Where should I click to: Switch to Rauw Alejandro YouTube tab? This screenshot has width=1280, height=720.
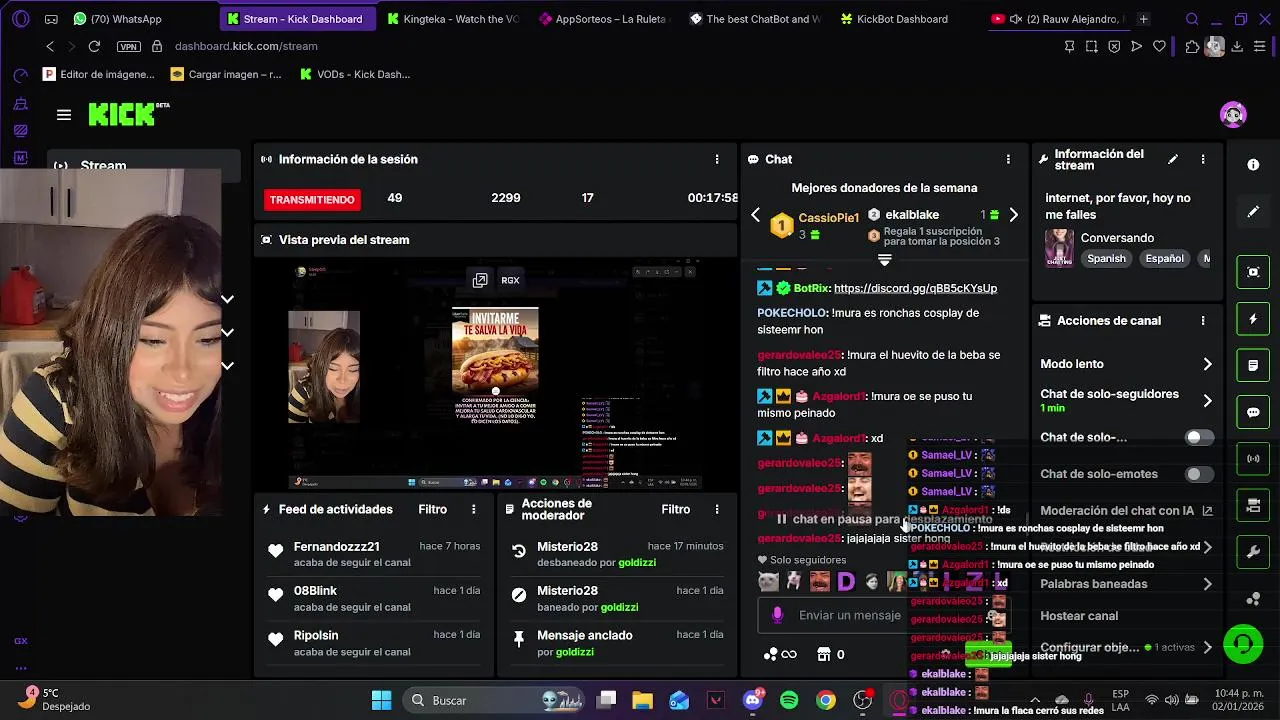tap(1058, 19)
